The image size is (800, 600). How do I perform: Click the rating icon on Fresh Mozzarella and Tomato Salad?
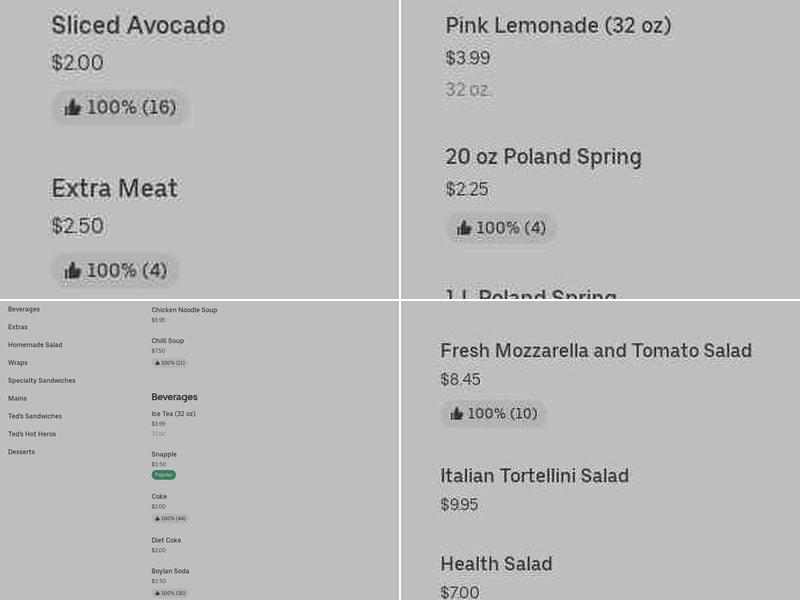pyautogui.click(x=494, y=413)
